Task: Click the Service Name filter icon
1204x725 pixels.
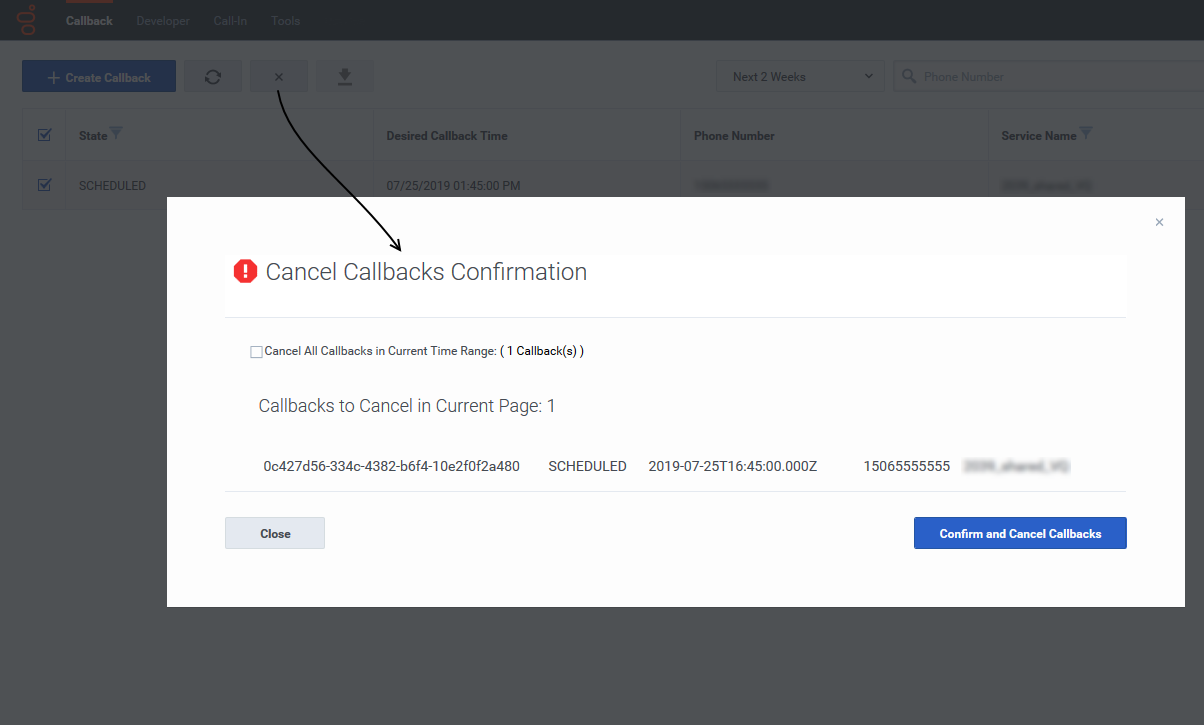Action: pyautogui.click(x=1086, y=134)
